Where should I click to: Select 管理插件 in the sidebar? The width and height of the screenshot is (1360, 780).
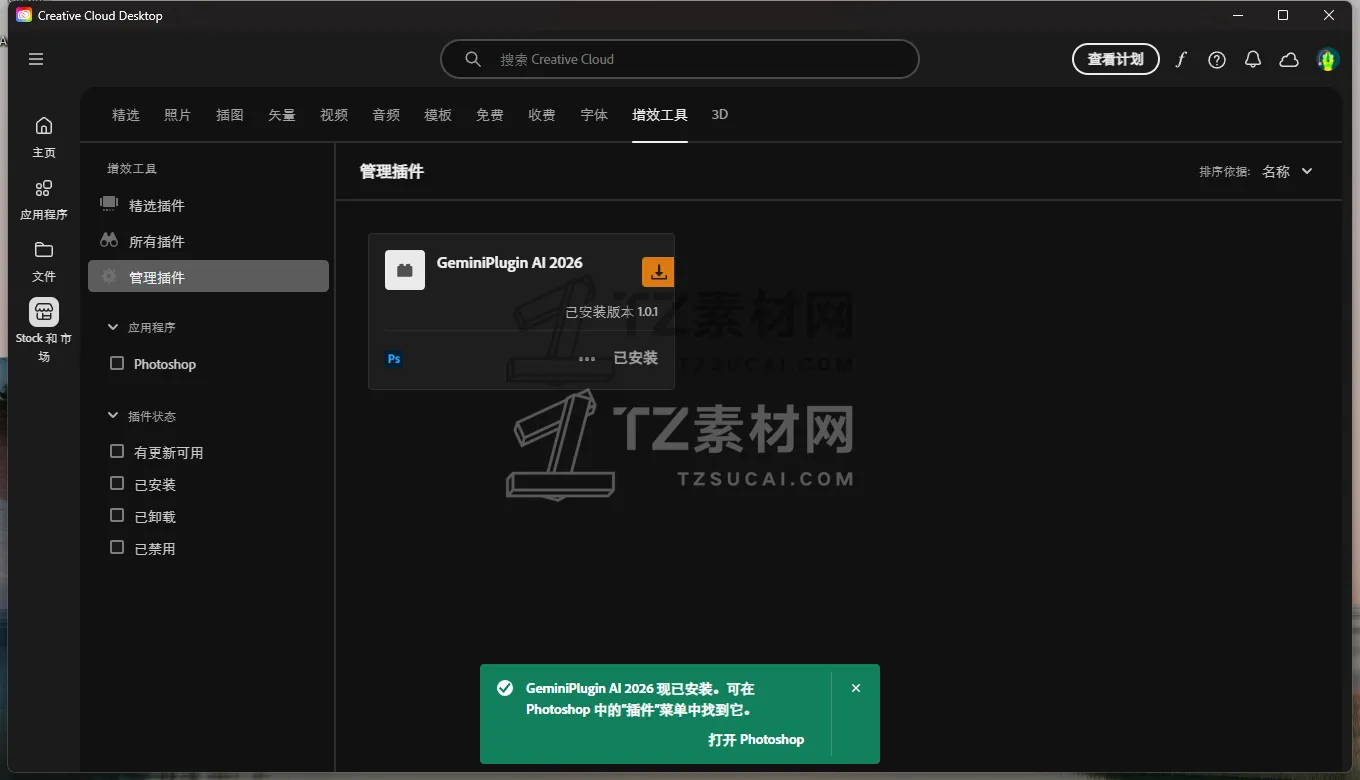click(x=208, y=277)
